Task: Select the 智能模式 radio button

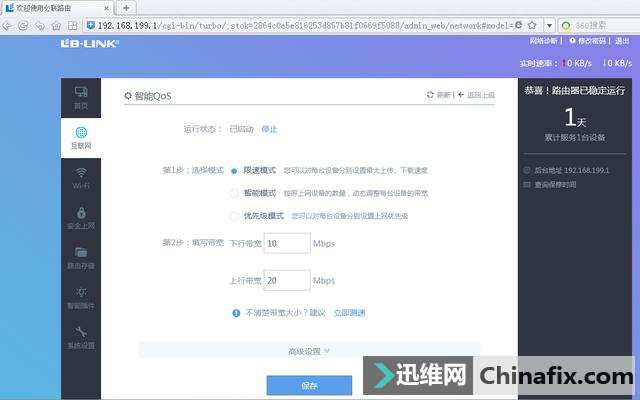Action: [x=234, y=192]
